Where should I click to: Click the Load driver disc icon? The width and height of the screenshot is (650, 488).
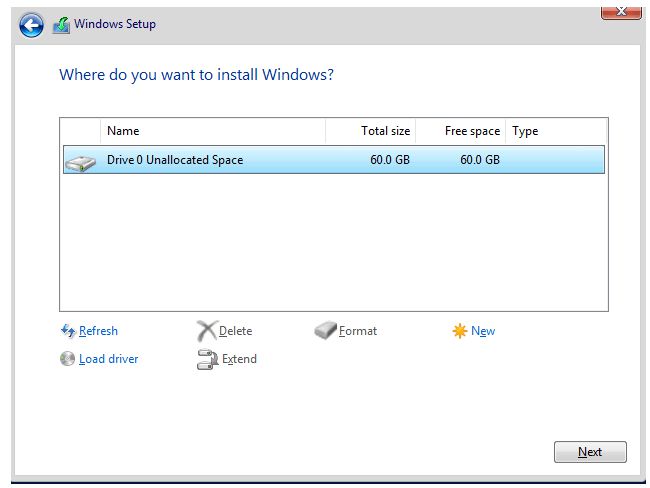[x=68, y=359]
